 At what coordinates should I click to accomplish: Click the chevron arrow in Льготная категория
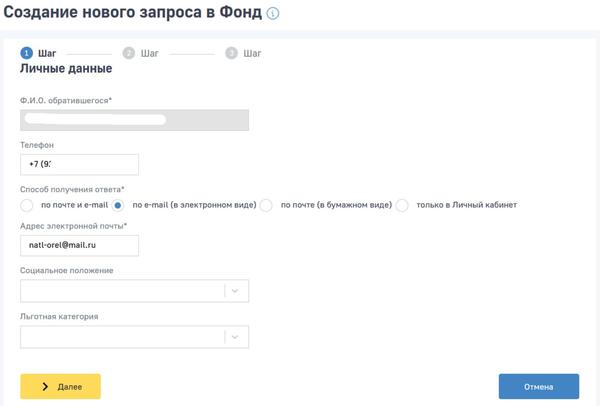236,338
